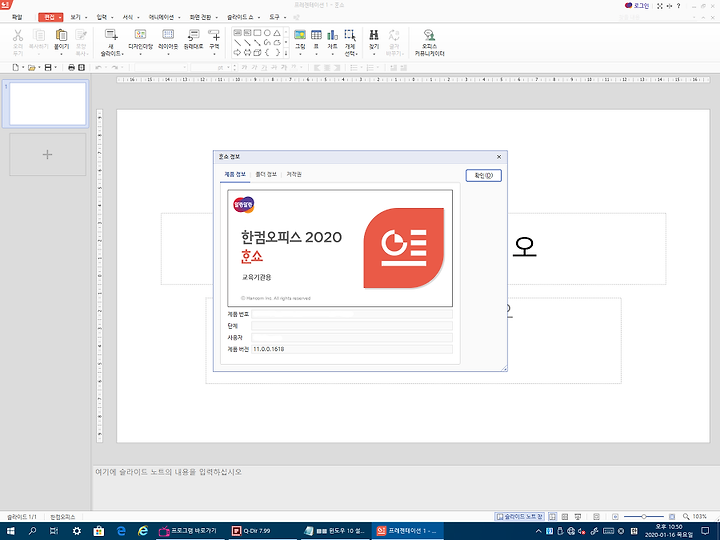The height and width of the screenshot is (540, 720).
Task: Open the 슬라이드 쇼 menu
Action: 240,17
